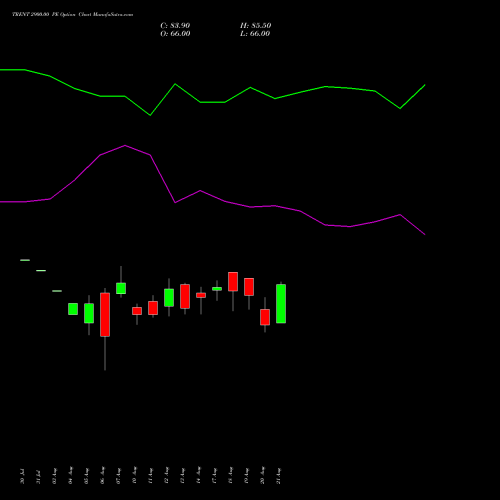Click the small red candle for 14 Aug
The image size is (500, 500).
201,295
